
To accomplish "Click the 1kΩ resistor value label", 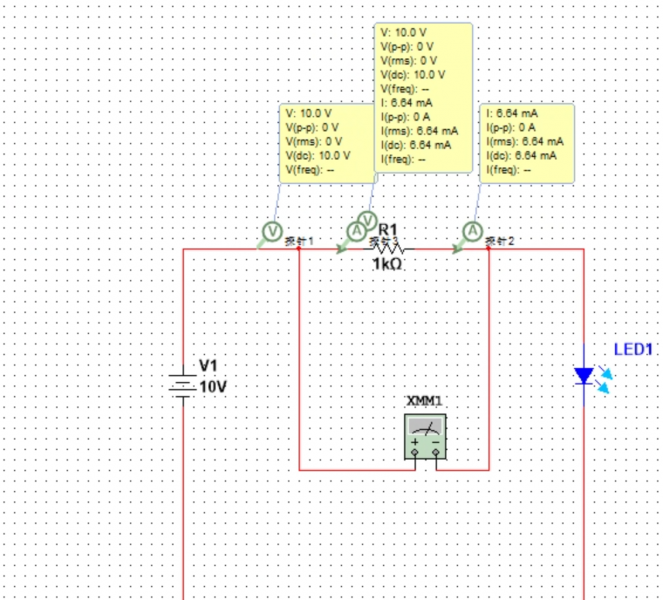I will 387,264.
